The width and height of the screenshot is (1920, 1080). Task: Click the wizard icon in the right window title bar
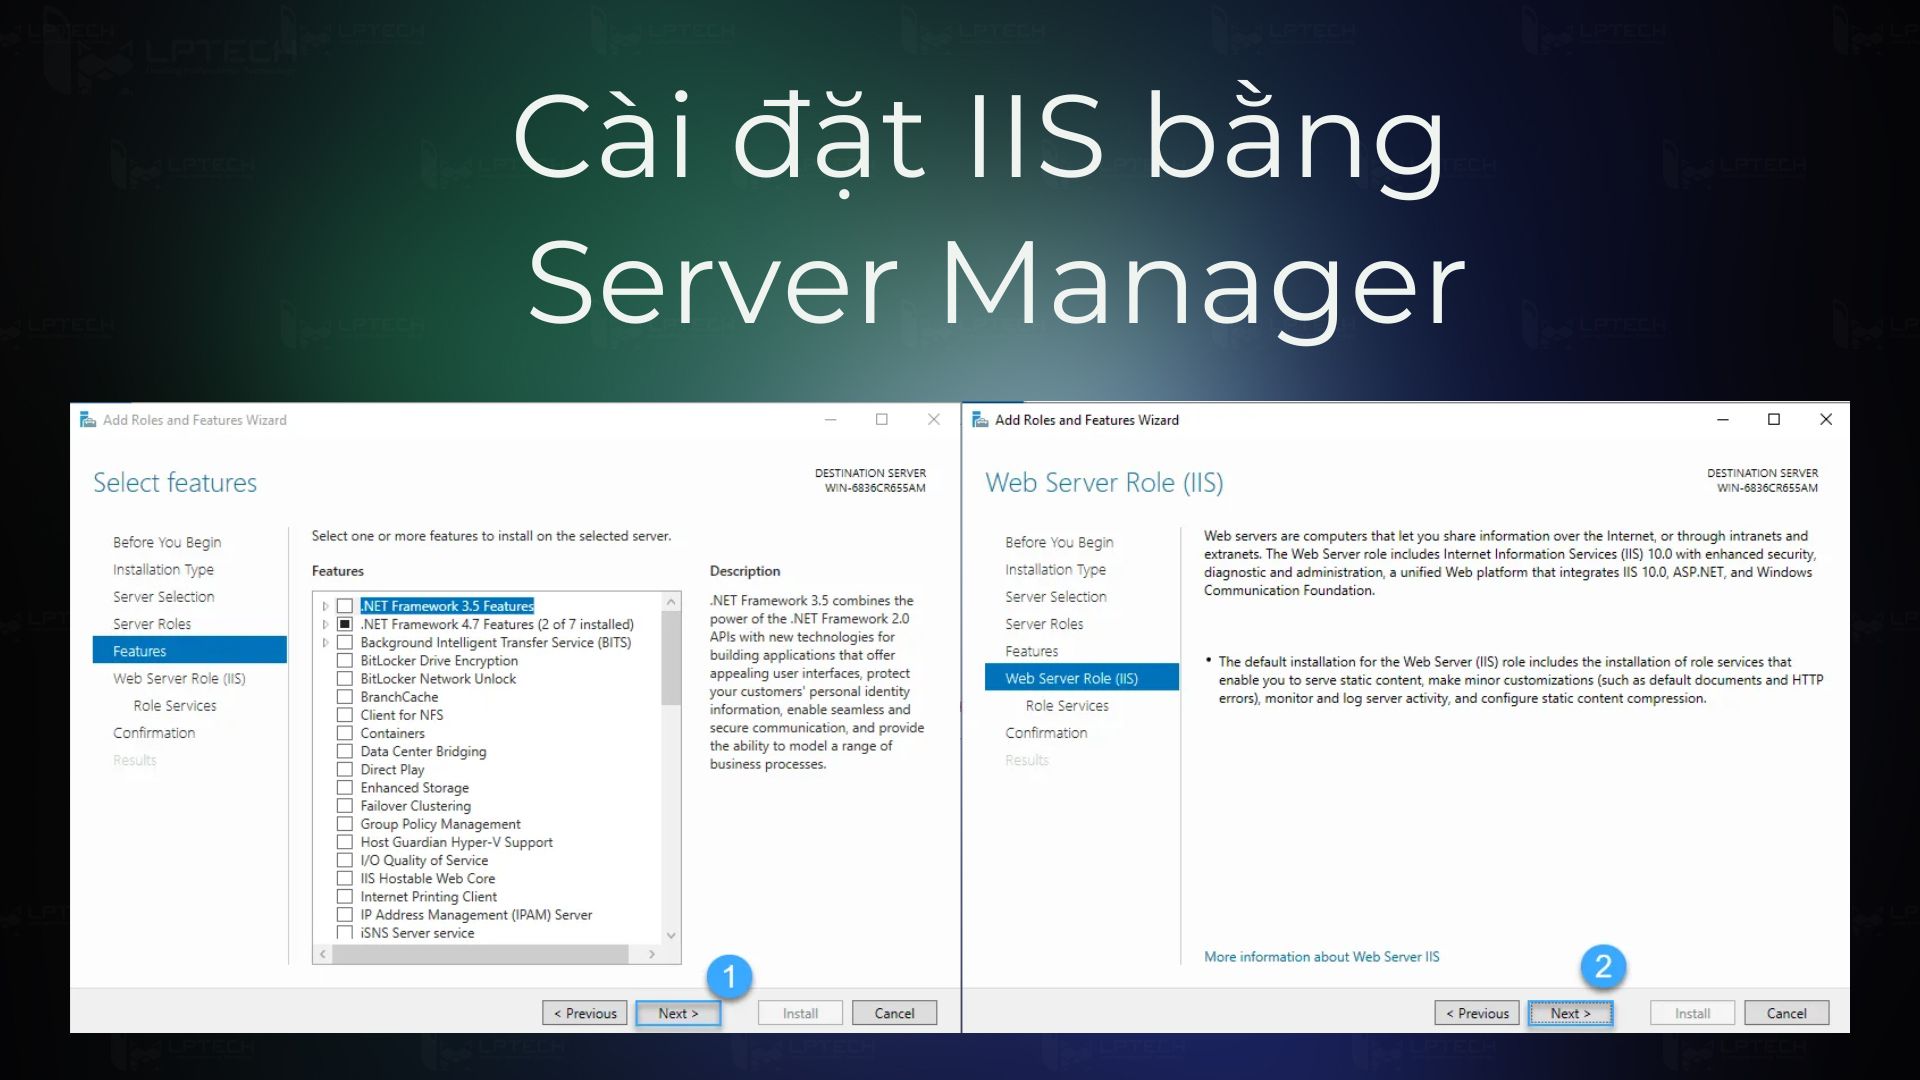980,420
